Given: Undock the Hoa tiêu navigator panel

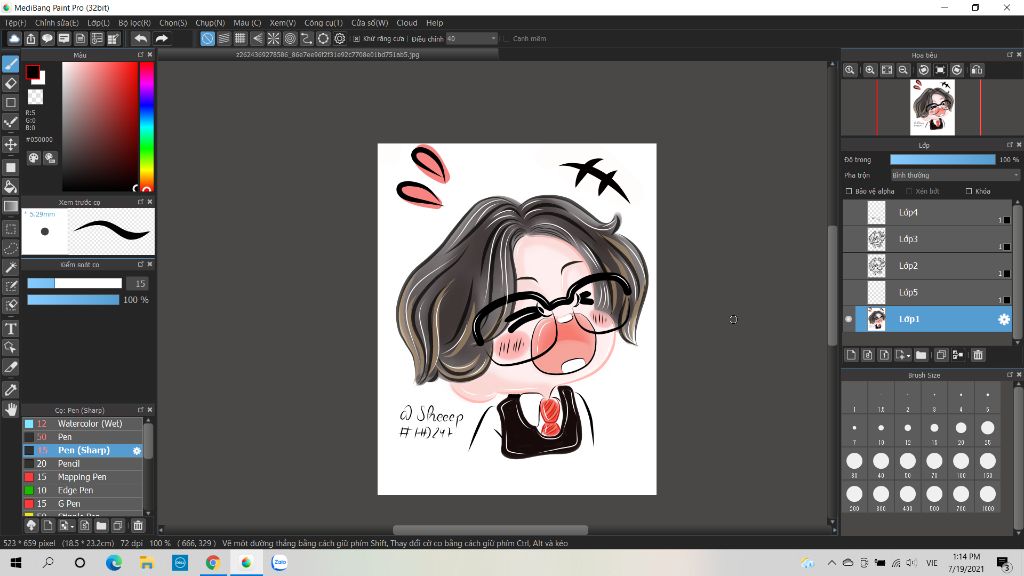Looking at the screenshot, I should (x=1010, y=55).
